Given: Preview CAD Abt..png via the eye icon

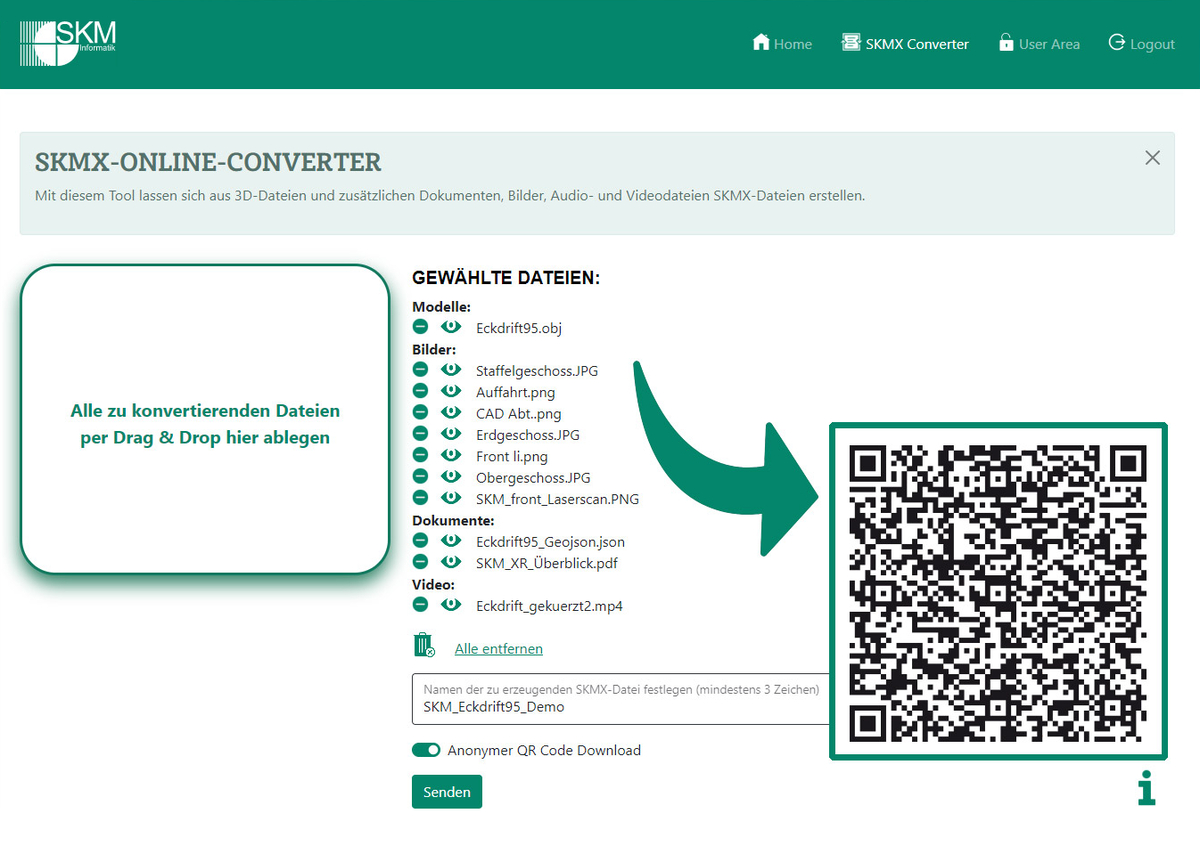Looking at the screenshot, I should point(451,413).
